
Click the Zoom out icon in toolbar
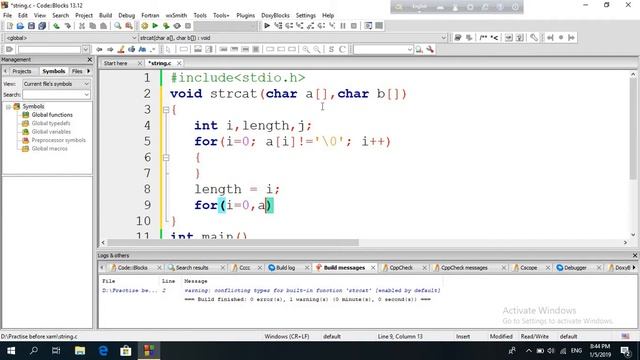(x=317, y=49)
